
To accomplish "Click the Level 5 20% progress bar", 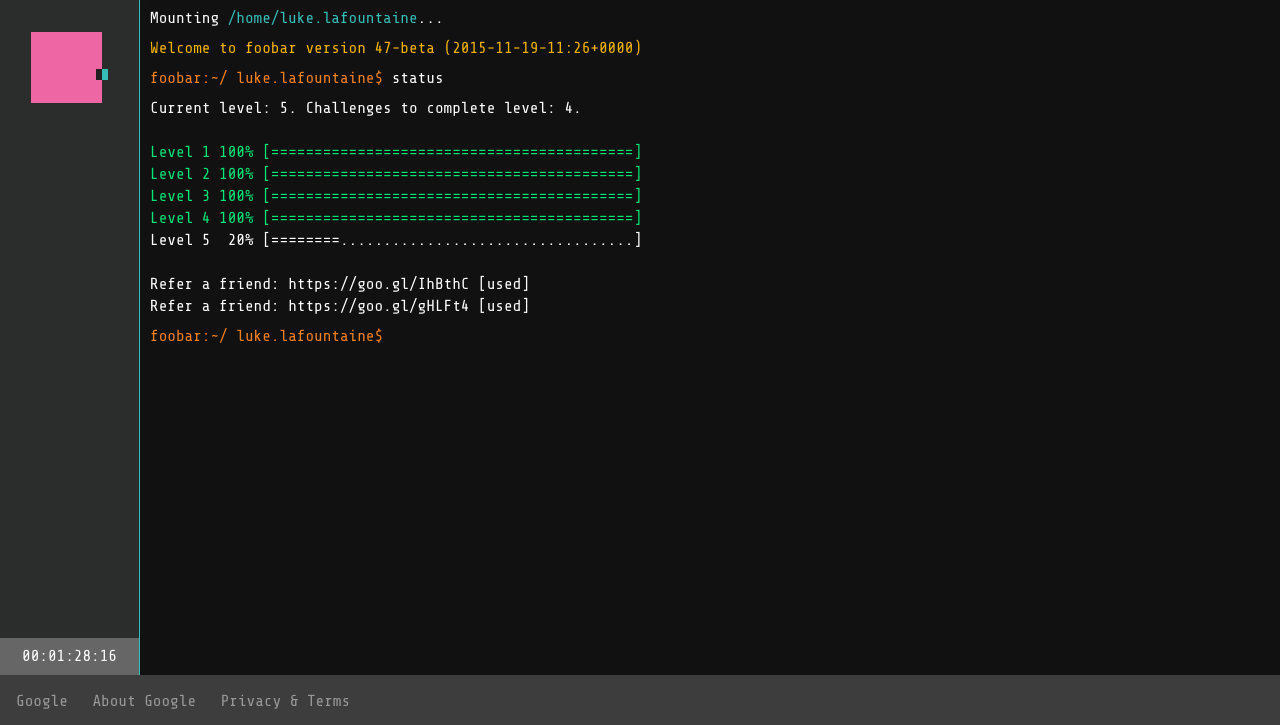I will (451, 240).
